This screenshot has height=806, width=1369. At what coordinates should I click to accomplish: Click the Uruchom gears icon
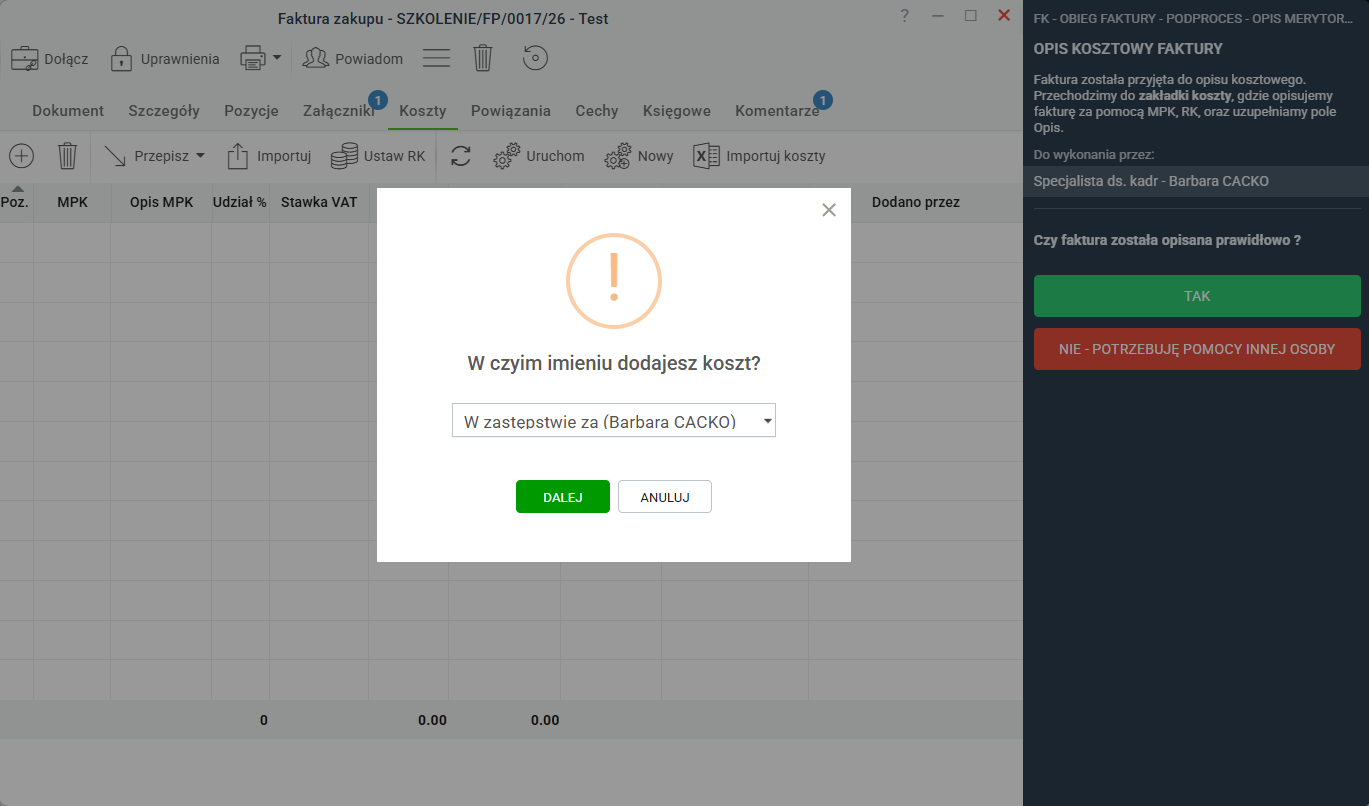[508, 156]
